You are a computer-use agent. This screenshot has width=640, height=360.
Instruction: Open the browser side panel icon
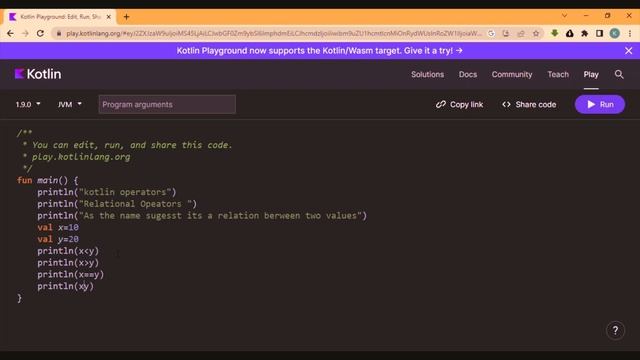599,33
